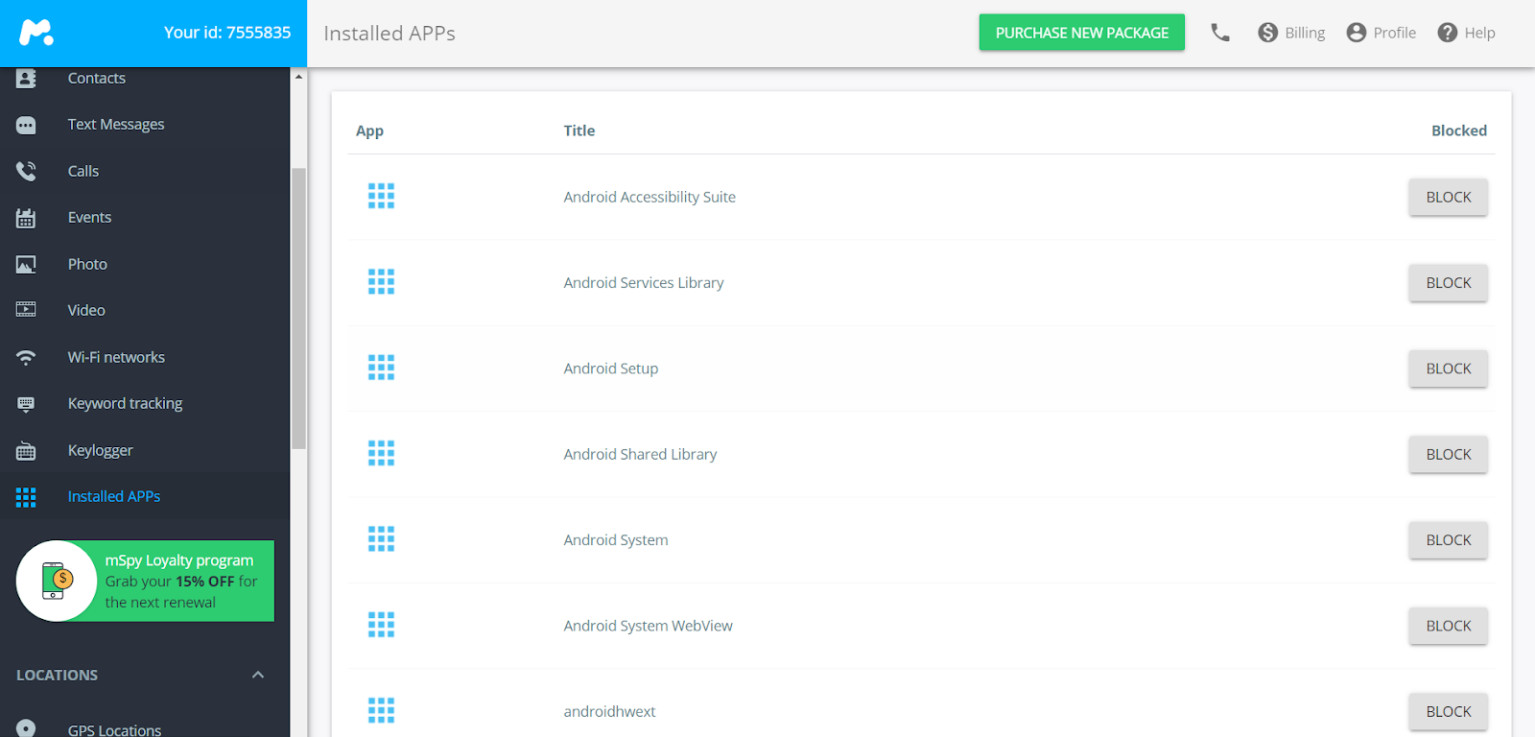Click the mSpy logo icon

click(x=36, y=32)
